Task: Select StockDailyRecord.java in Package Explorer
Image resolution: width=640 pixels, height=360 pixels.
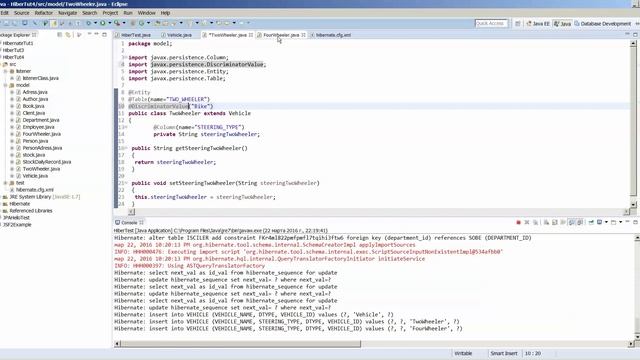Action: 47,162
